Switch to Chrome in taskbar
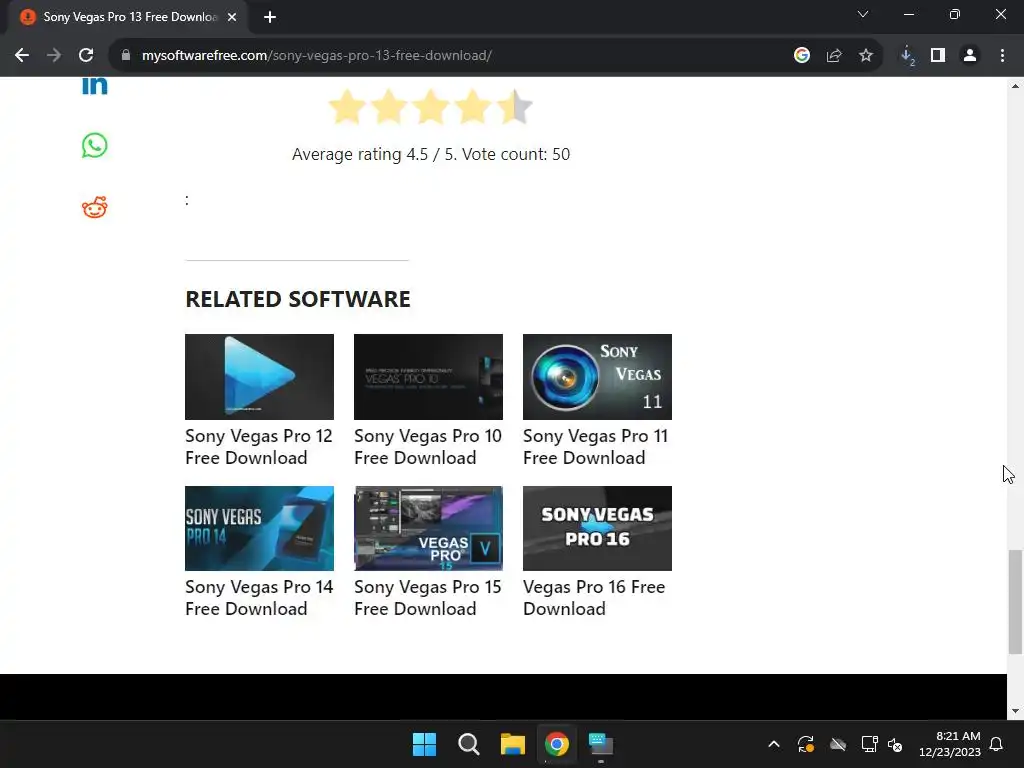The image size is (1024, 768). 557,744
